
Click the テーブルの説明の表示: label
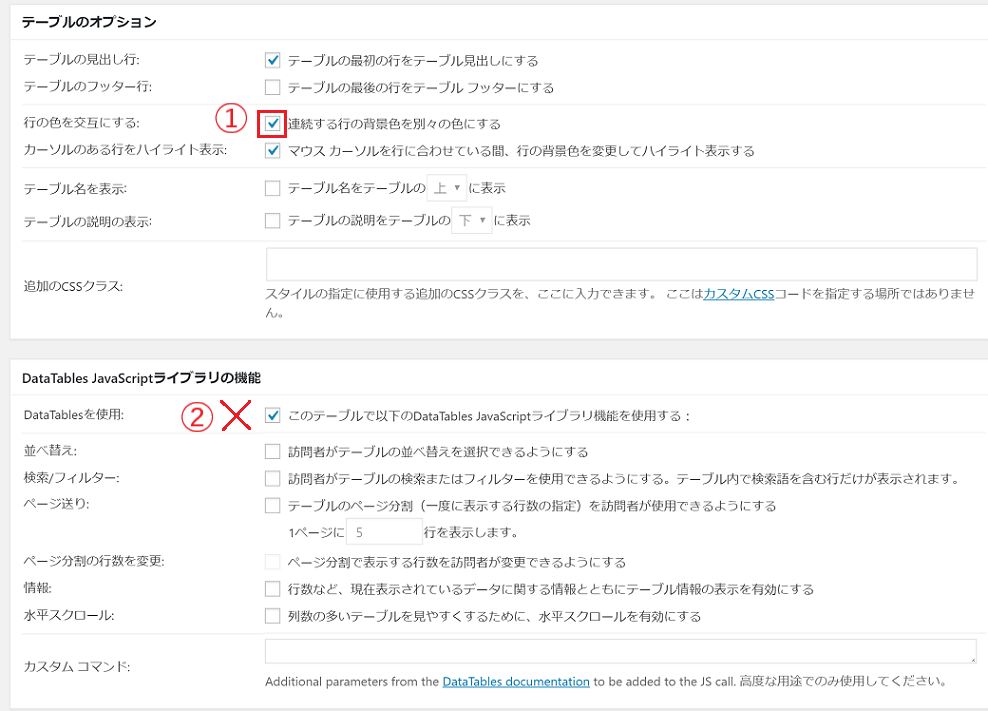88,222
